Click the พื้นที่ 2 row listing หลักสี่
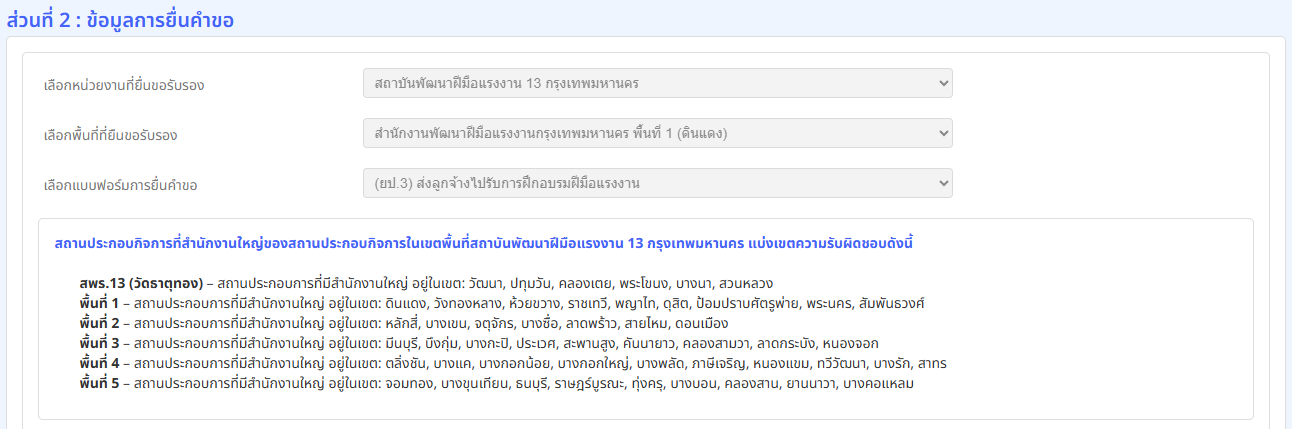This screenshot has height=429, width=1292. pyautogui.click(x=403, y=323)
